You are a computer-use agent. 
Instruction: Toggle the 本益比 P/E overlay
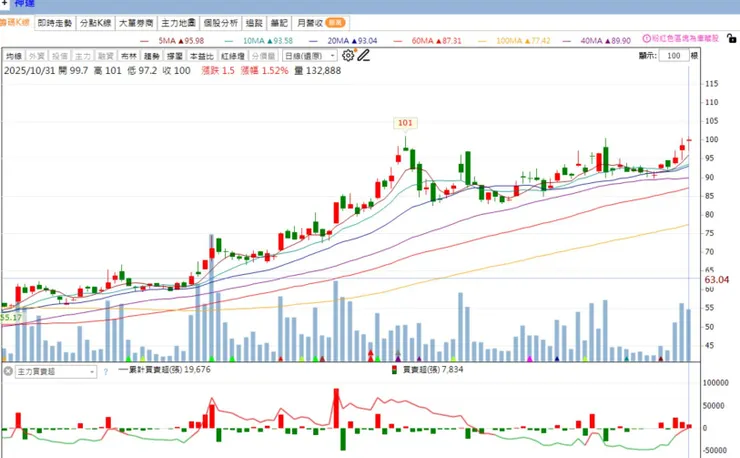click(x=202, y=56)
